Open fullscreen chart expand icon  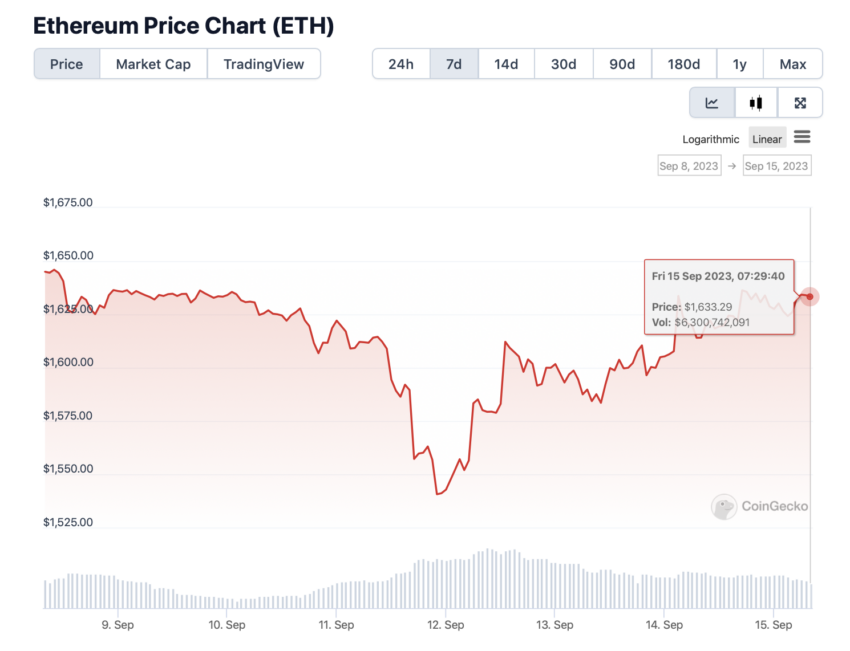coord(800,102)
